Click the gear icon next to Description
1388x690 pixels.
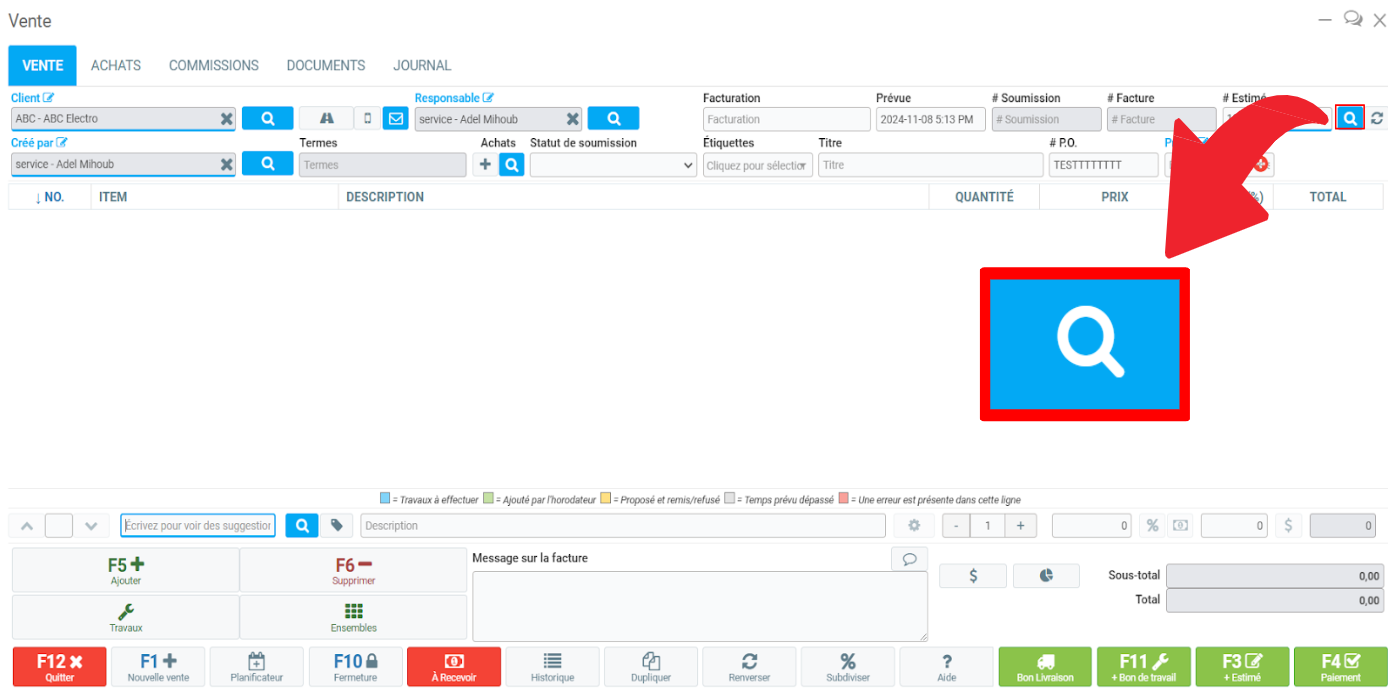pyautogui.click(x=913, y=526)
